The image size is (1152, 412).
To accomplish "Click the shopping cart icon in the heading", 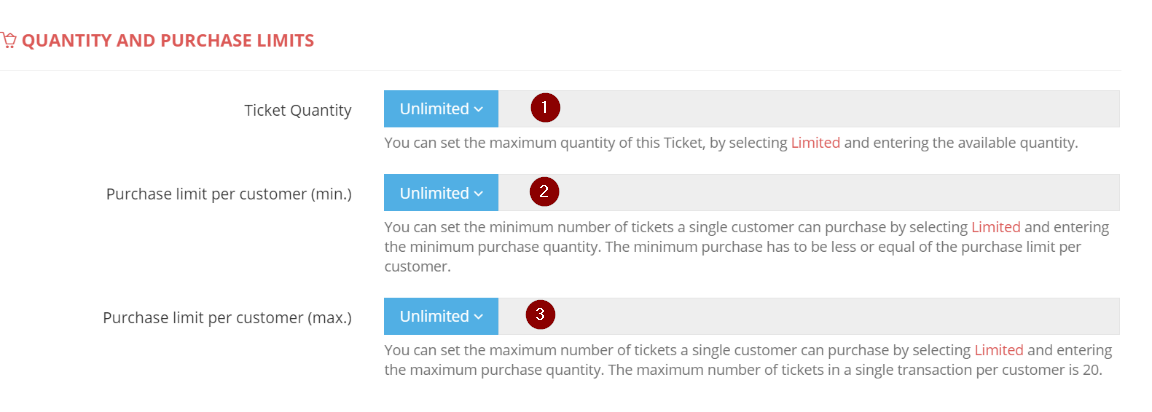I will coord(8,41).
